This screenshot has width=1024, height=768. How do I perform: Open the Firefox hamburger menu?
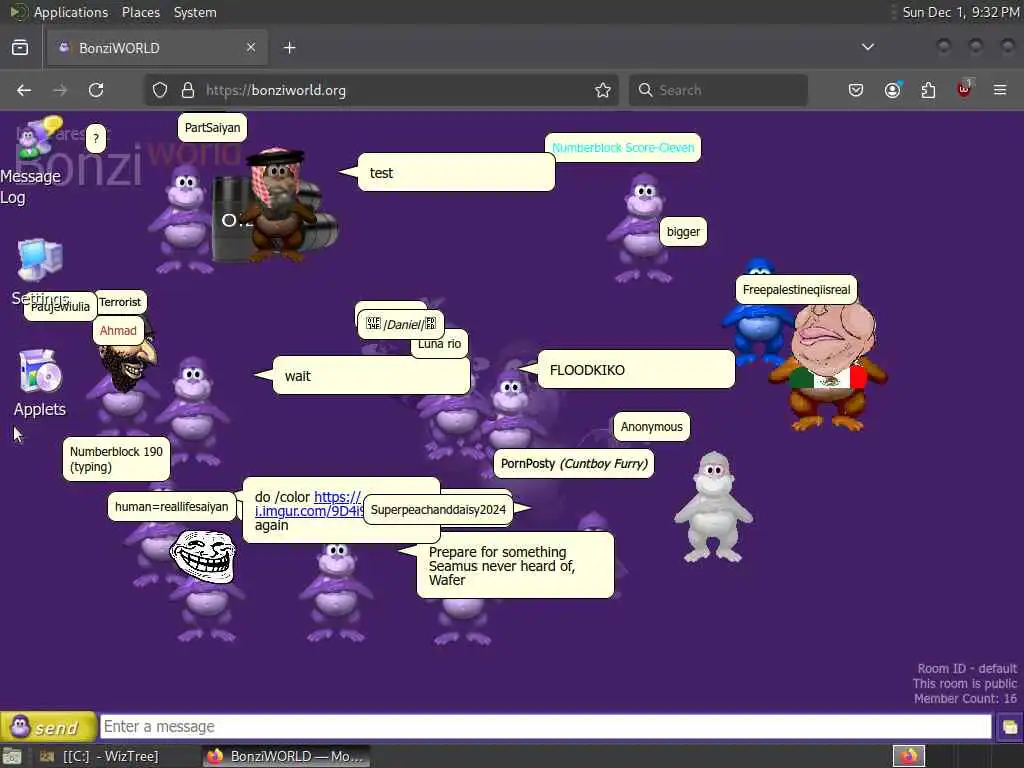tap(1000, 90)
